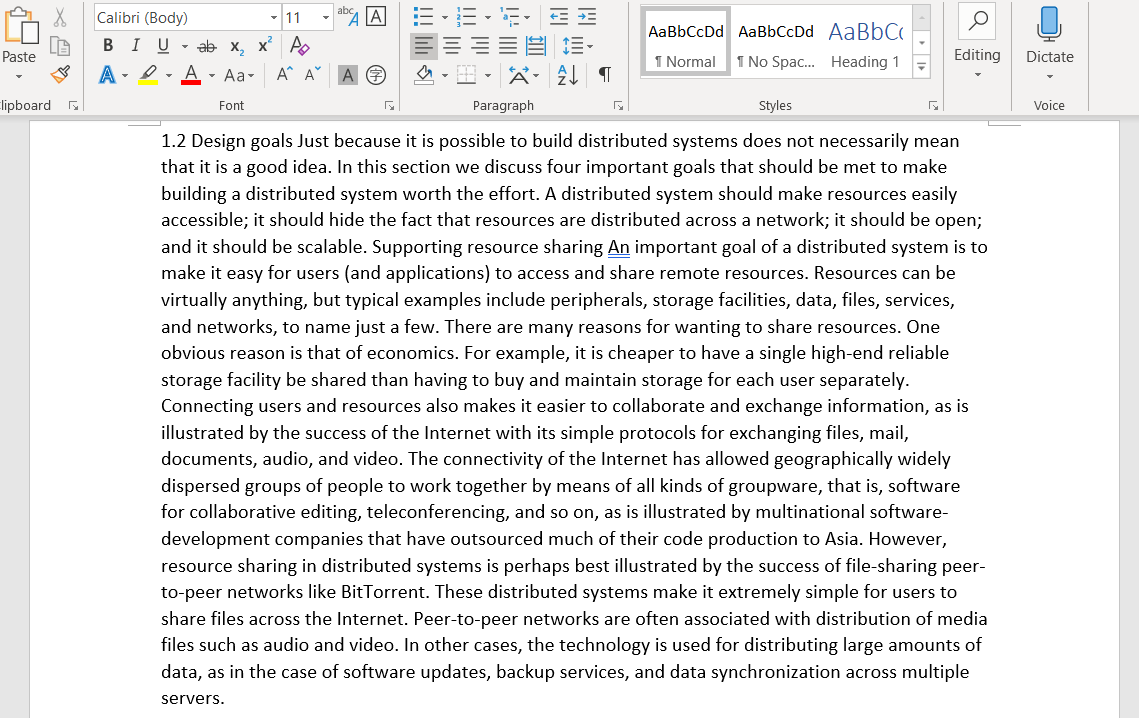The image size is (1139, 718).
Task: Open the Paragraph dialog launcher
Action: point(618,106)
